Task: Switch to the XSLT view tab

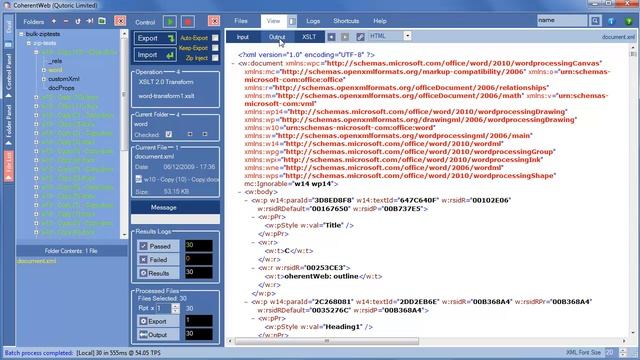Action: (309, 37)
